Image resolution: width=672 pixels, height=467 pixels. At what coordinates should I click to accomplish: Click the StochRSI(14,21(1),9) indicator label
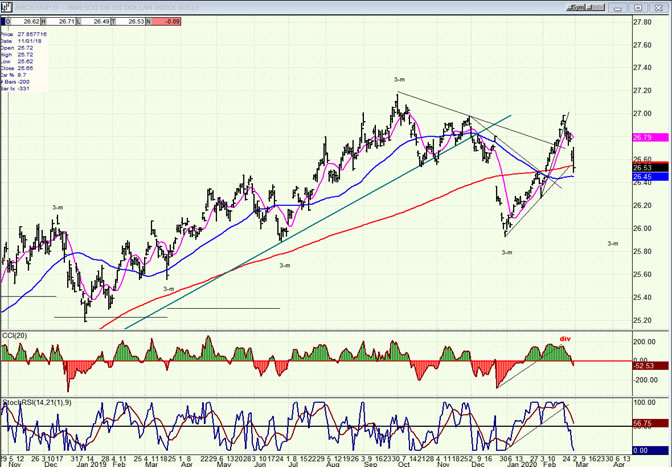pos(32,402)
